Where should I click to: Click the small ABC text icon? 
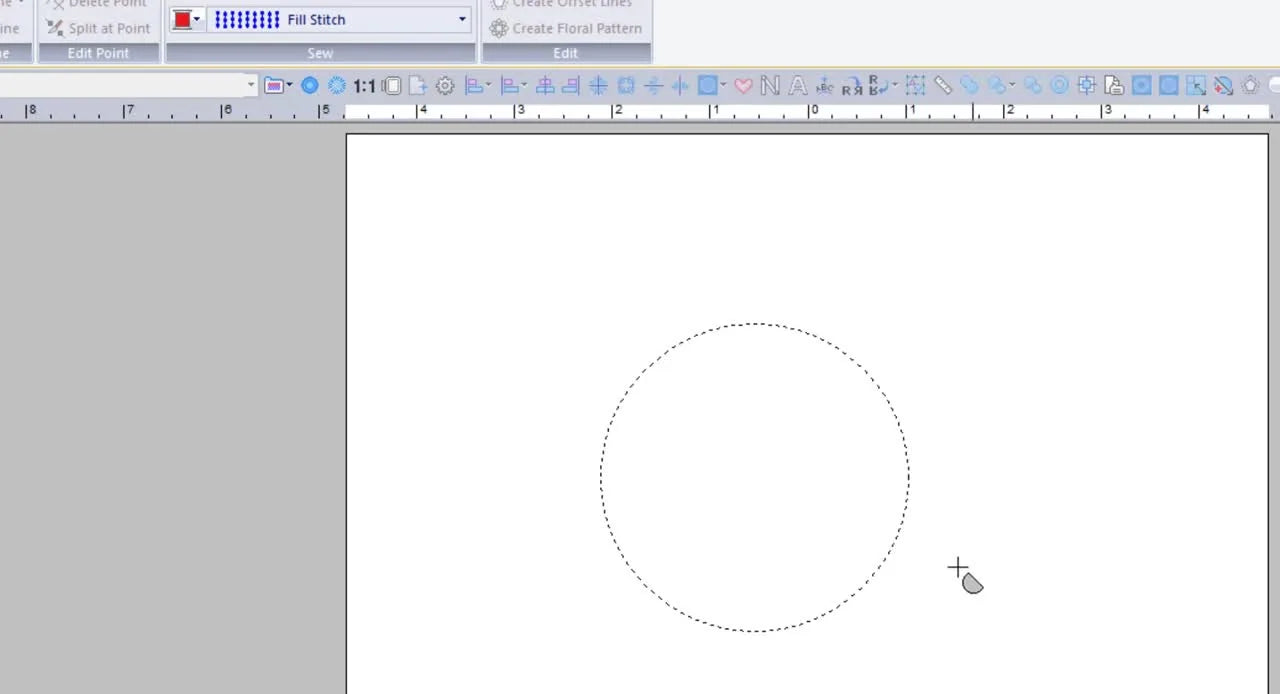825,86
